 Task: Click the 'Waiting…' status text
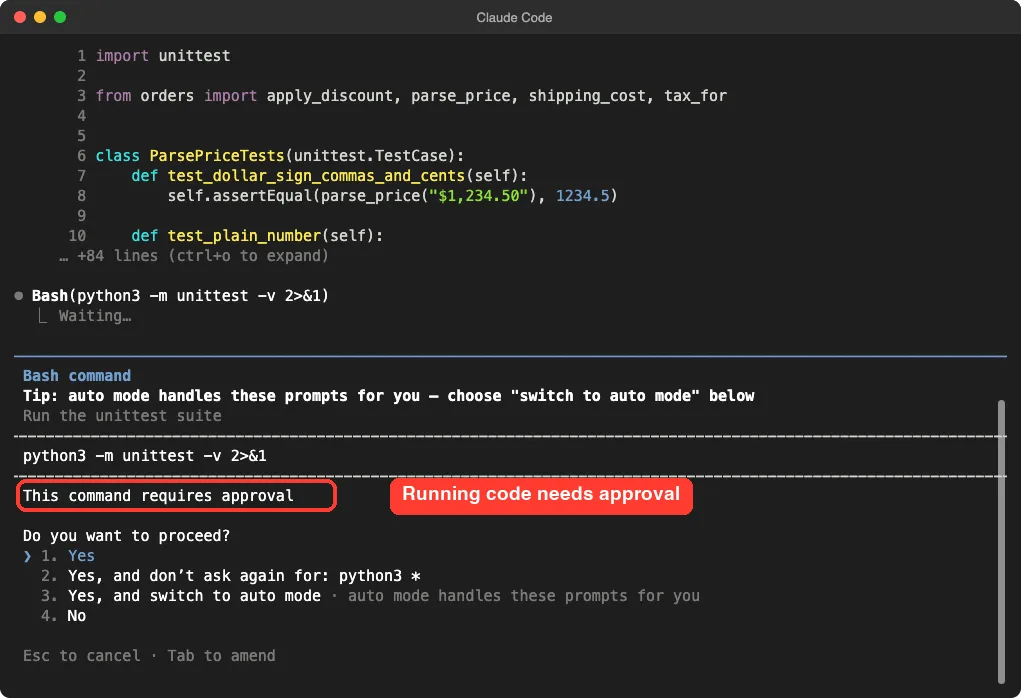coord(95,316)
